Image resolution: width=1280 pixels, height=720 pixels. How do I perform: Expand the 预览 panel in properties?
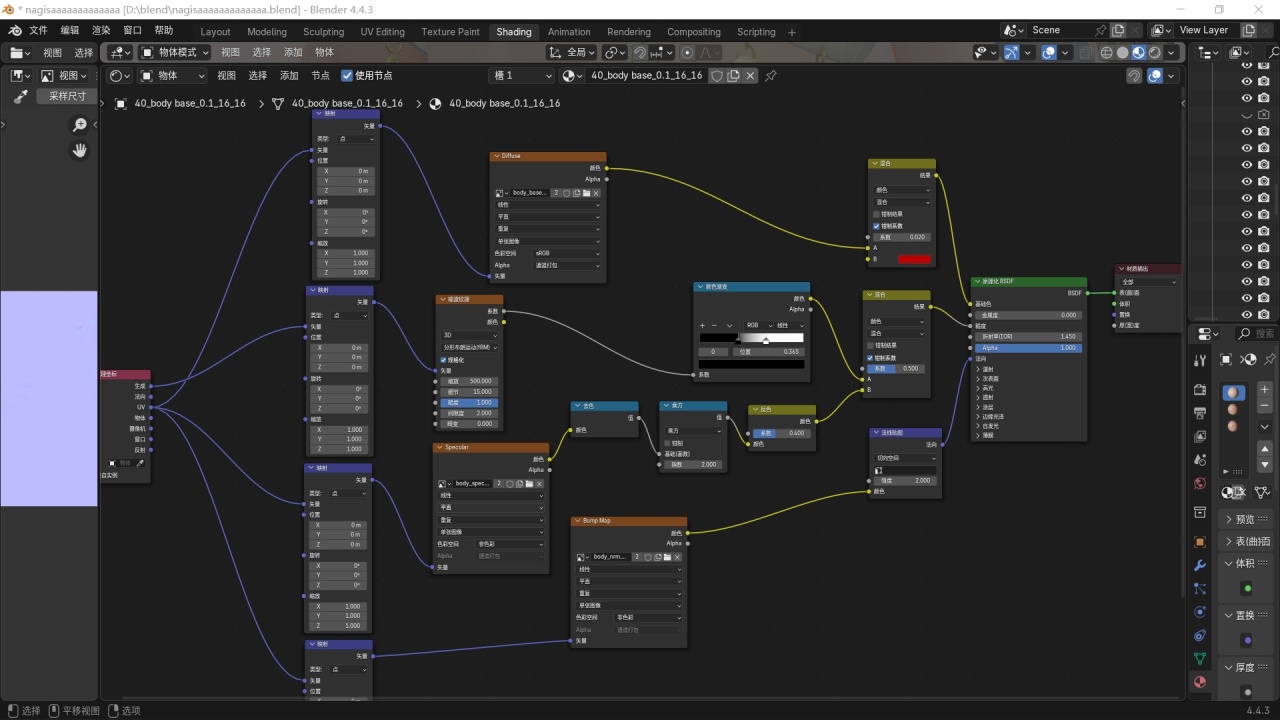tap(1245, 519)
